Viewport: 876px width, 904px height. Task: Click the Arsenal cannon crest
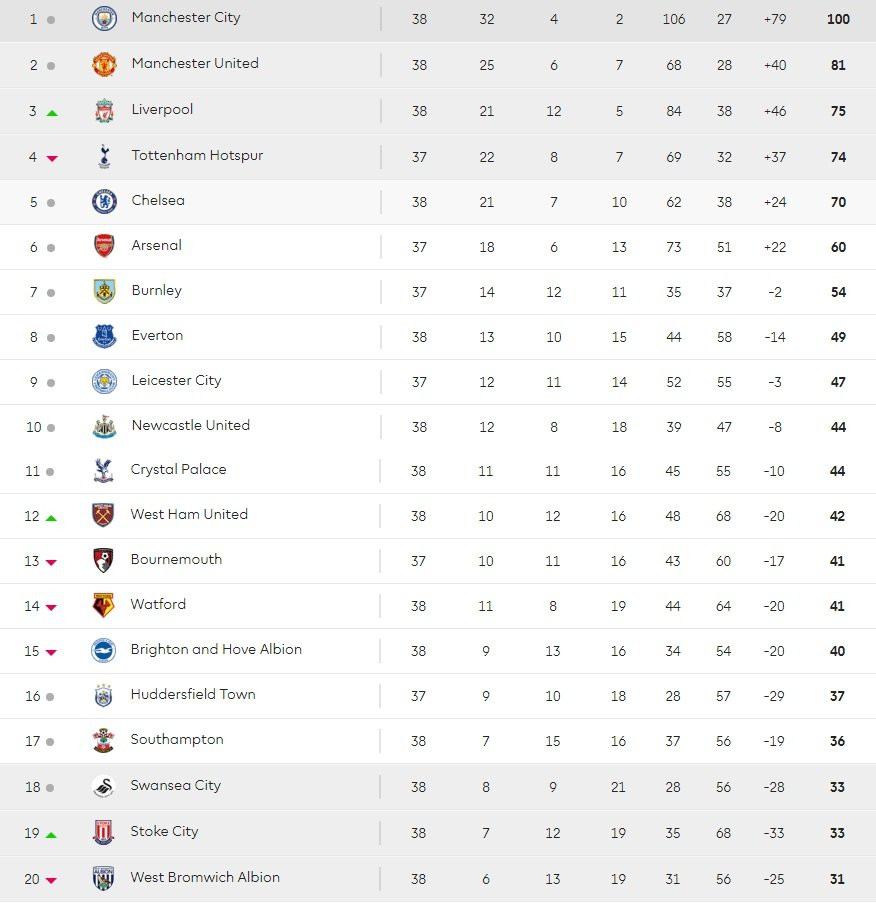click(104, 246)
